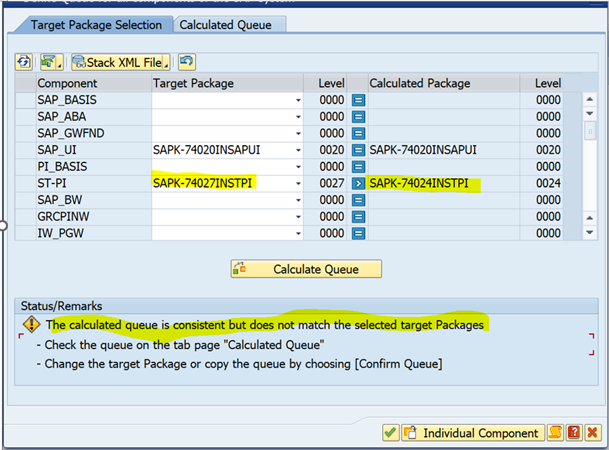The image size is (609, 450).
Task: Switch to Target Package Selection tab
Action: coord(96,25)
